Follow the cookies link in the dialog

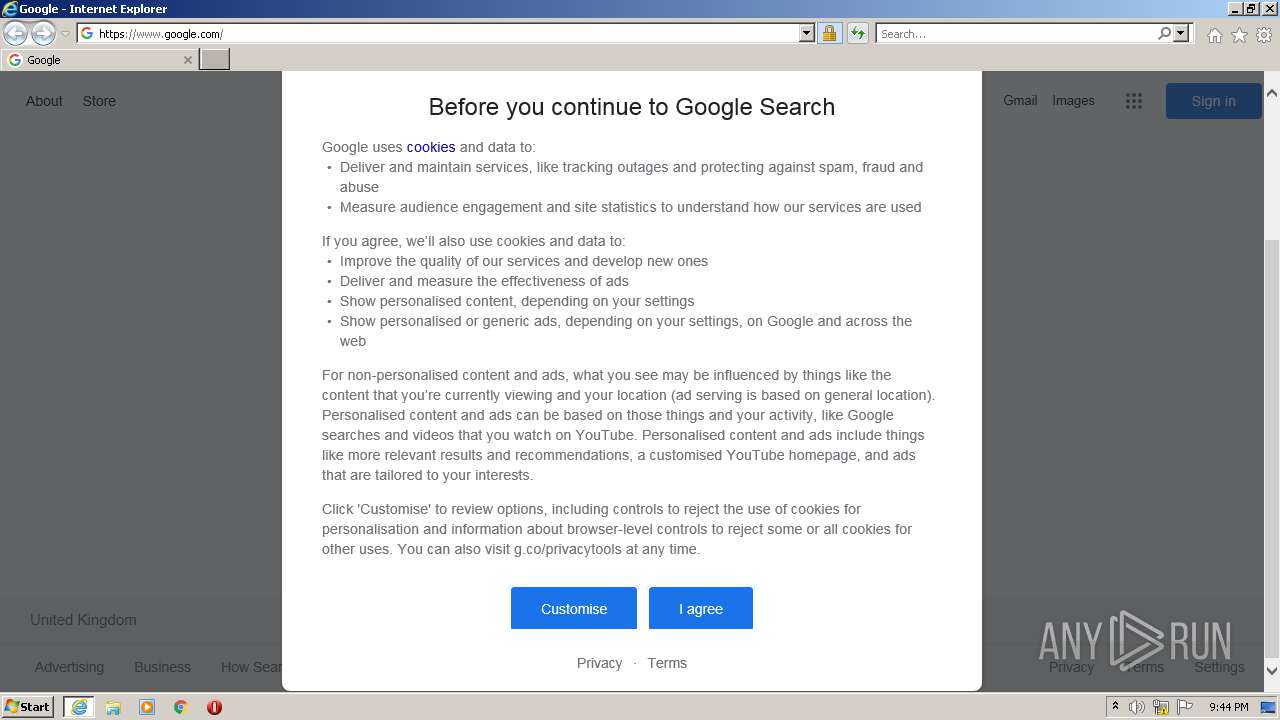(431, 147)
